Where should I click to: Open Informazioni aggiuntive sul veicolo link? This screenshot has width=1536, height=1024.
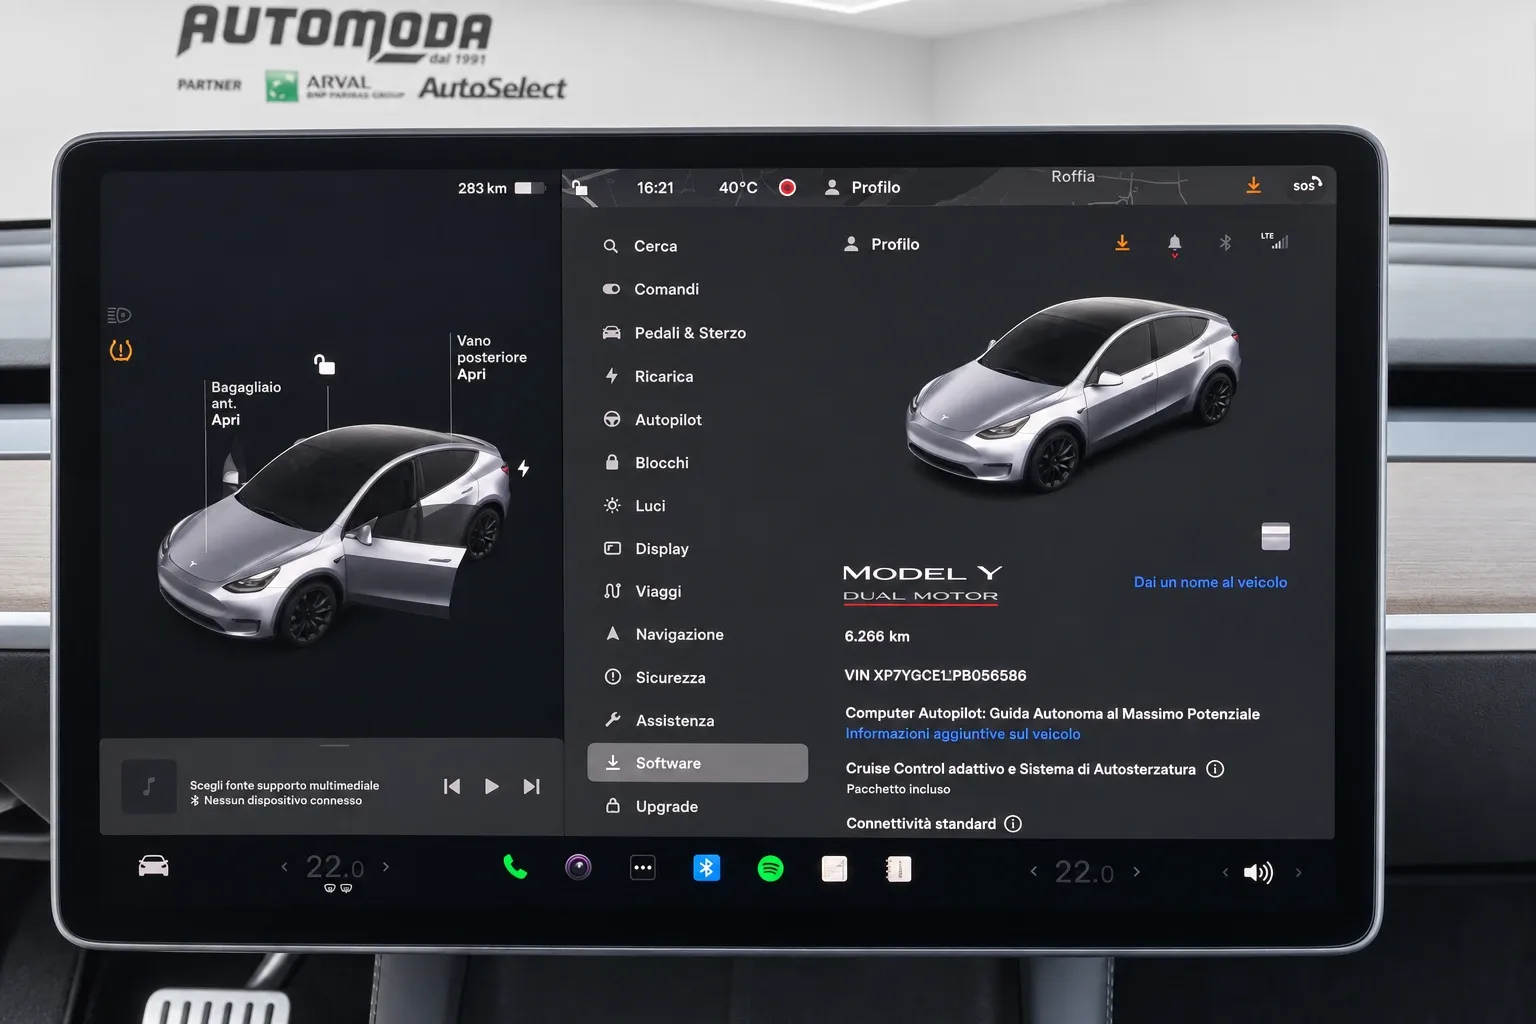point(963,734)
